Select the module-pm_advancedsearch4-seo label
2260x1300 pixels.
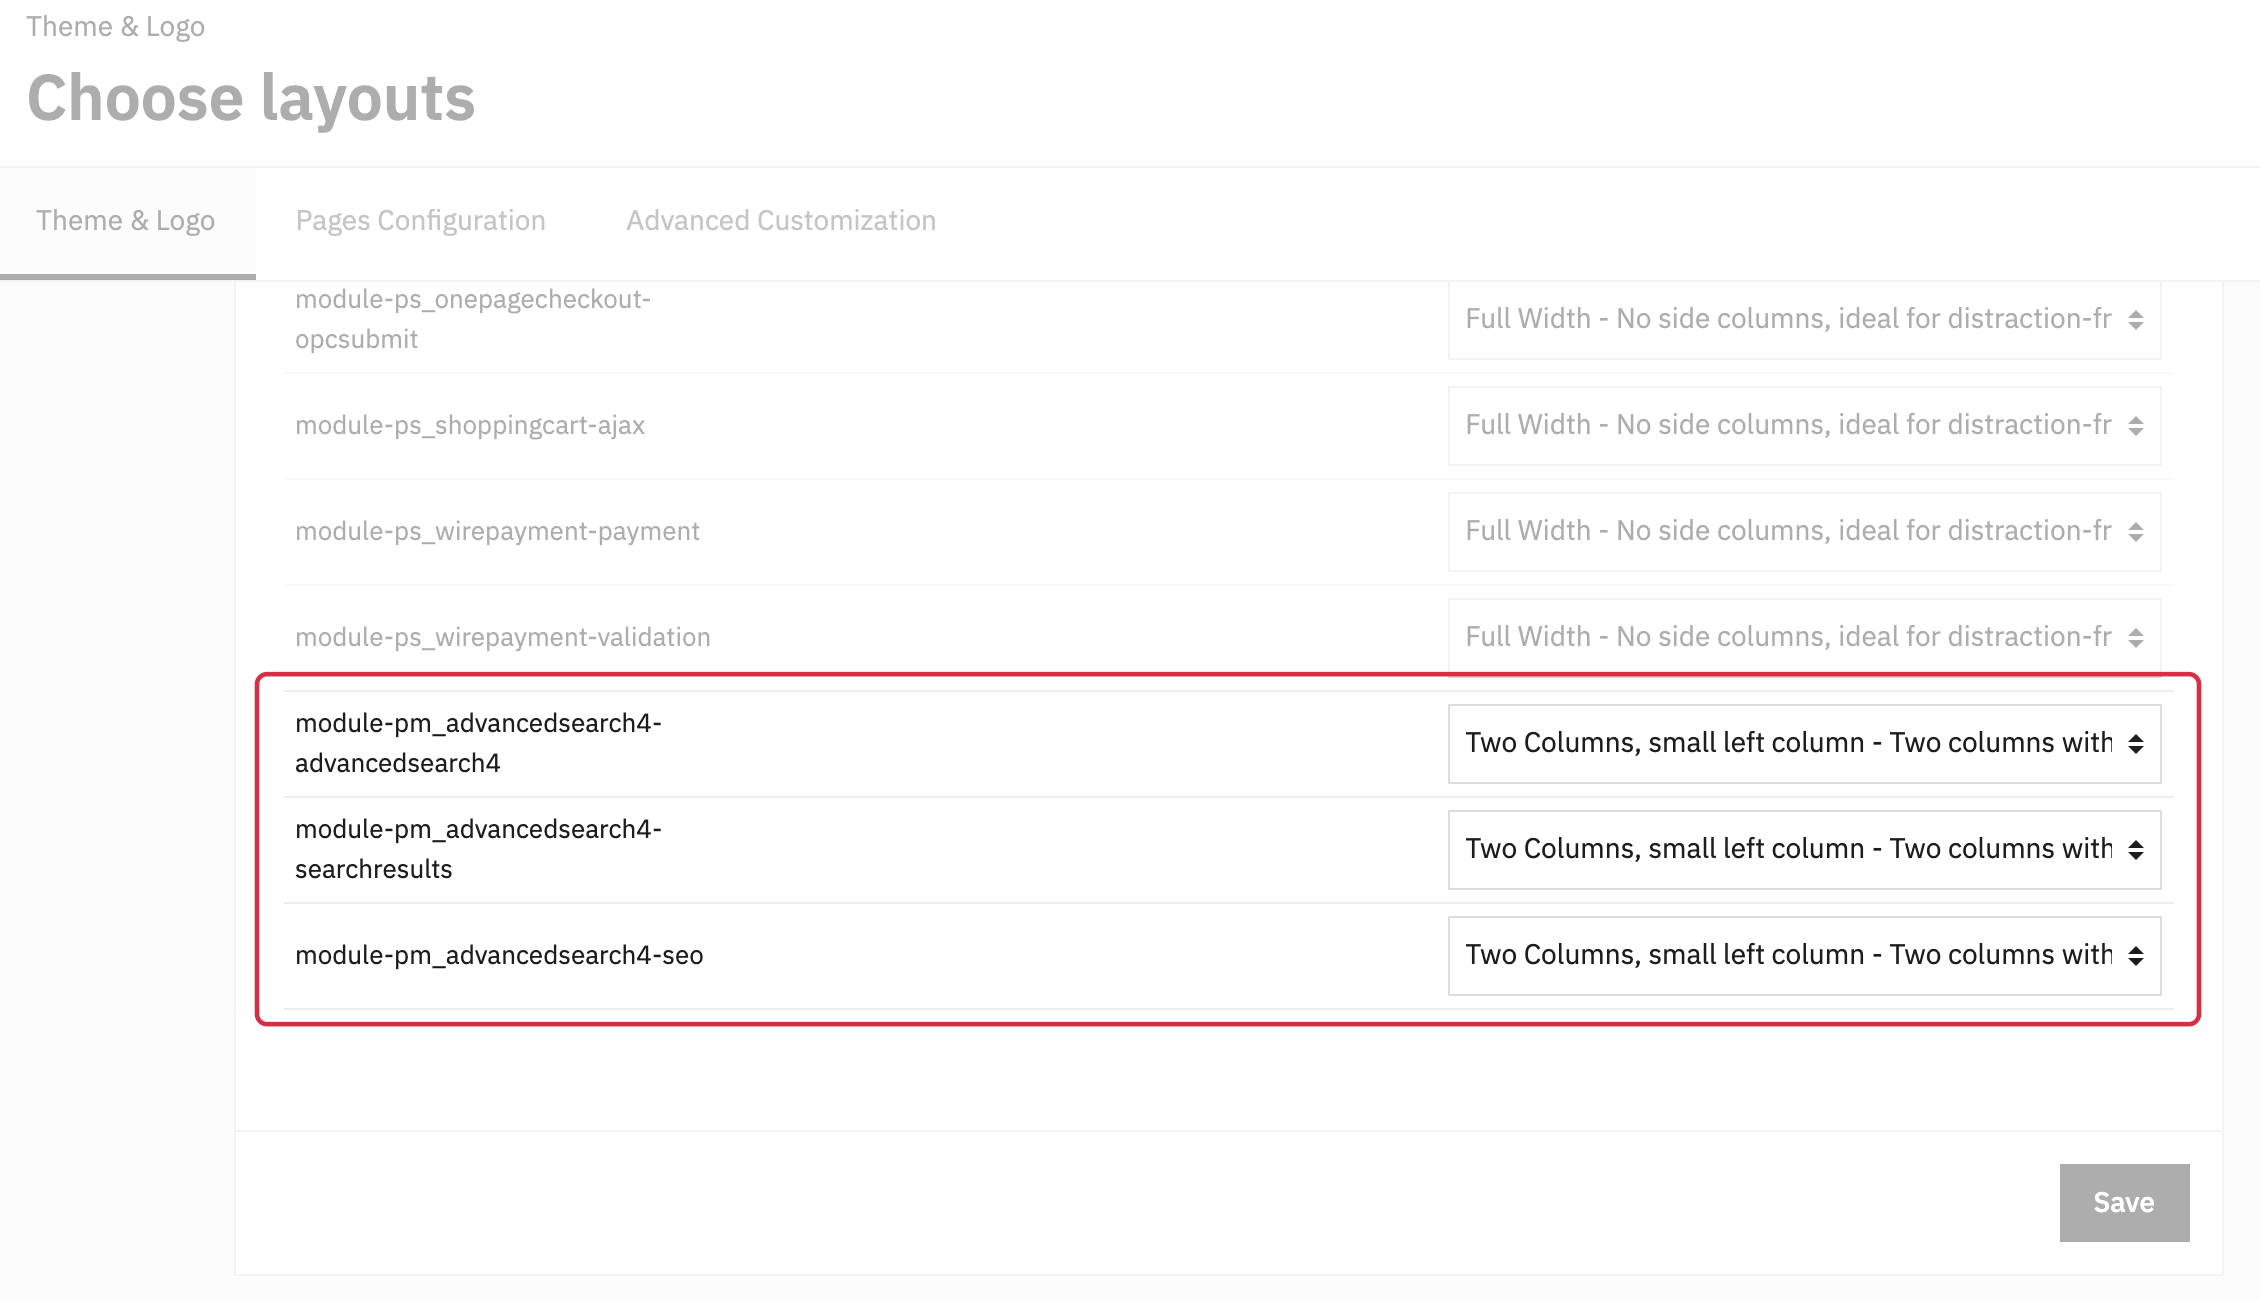pyautogui.click(x=499, y=955)
